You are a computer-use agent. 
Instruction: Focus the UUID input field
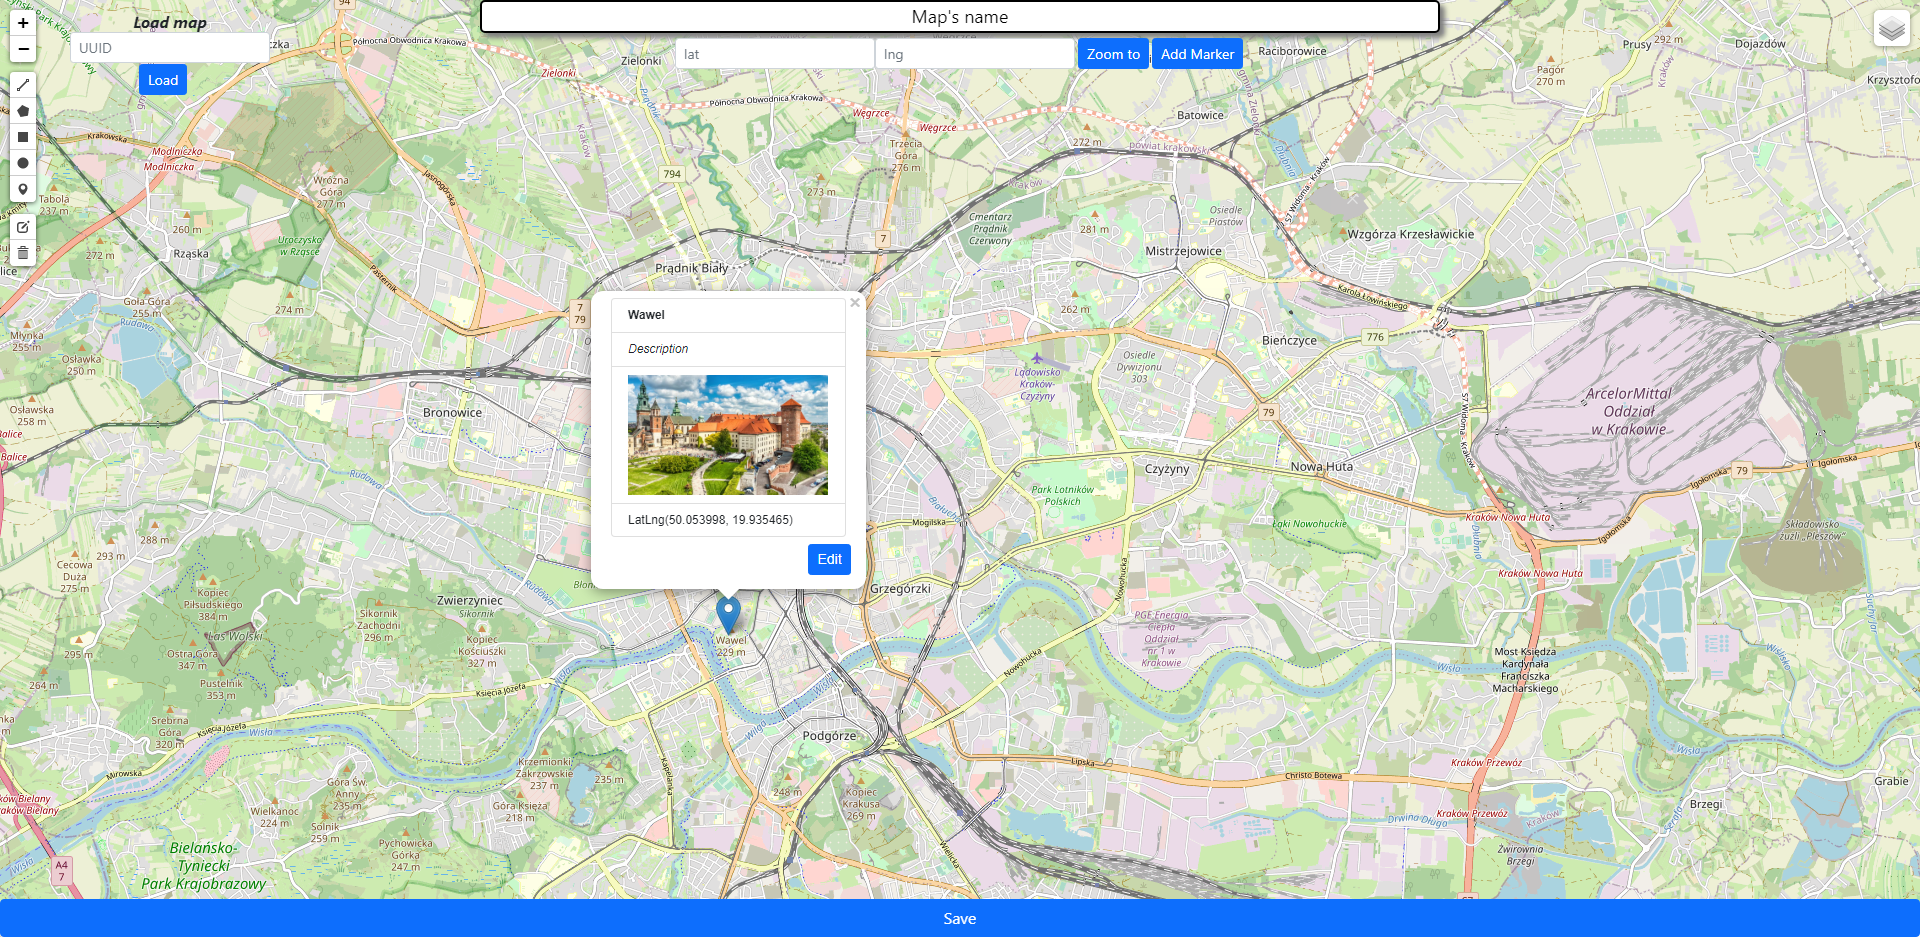[x=169, y=48]
